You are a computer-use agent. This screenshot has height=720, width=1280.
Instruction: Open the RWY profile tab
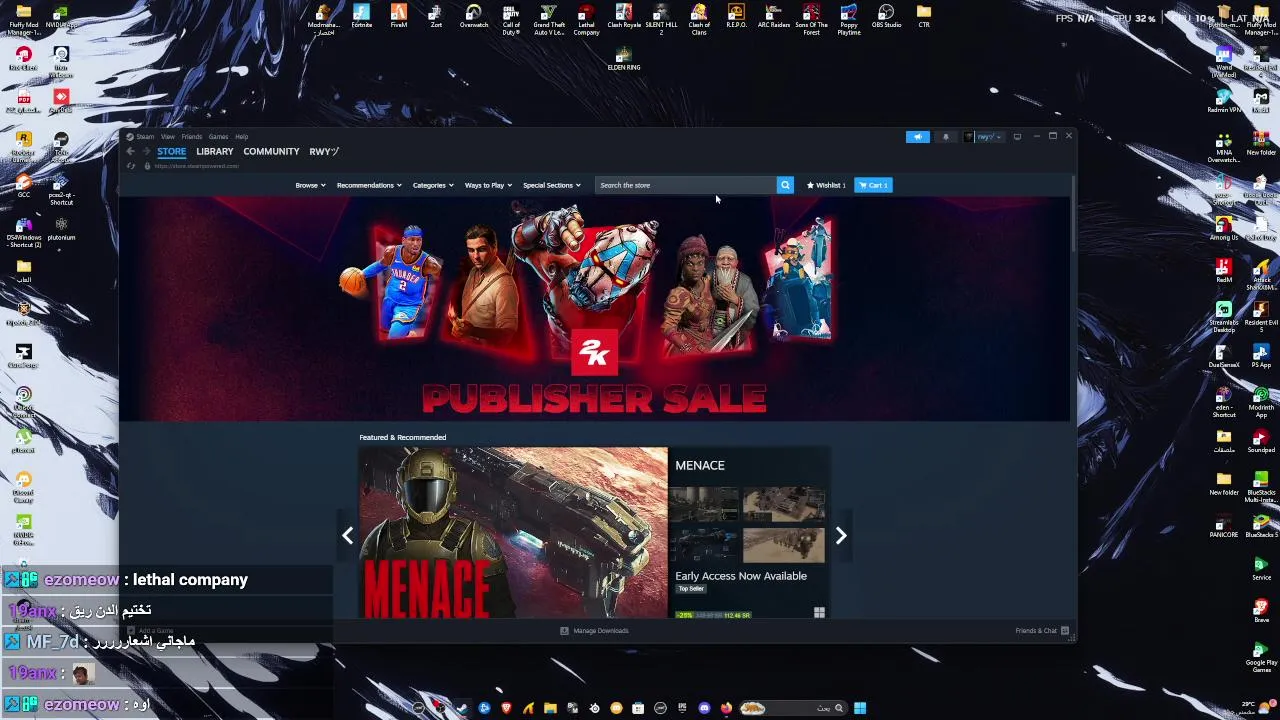click(x=324, y=152)
